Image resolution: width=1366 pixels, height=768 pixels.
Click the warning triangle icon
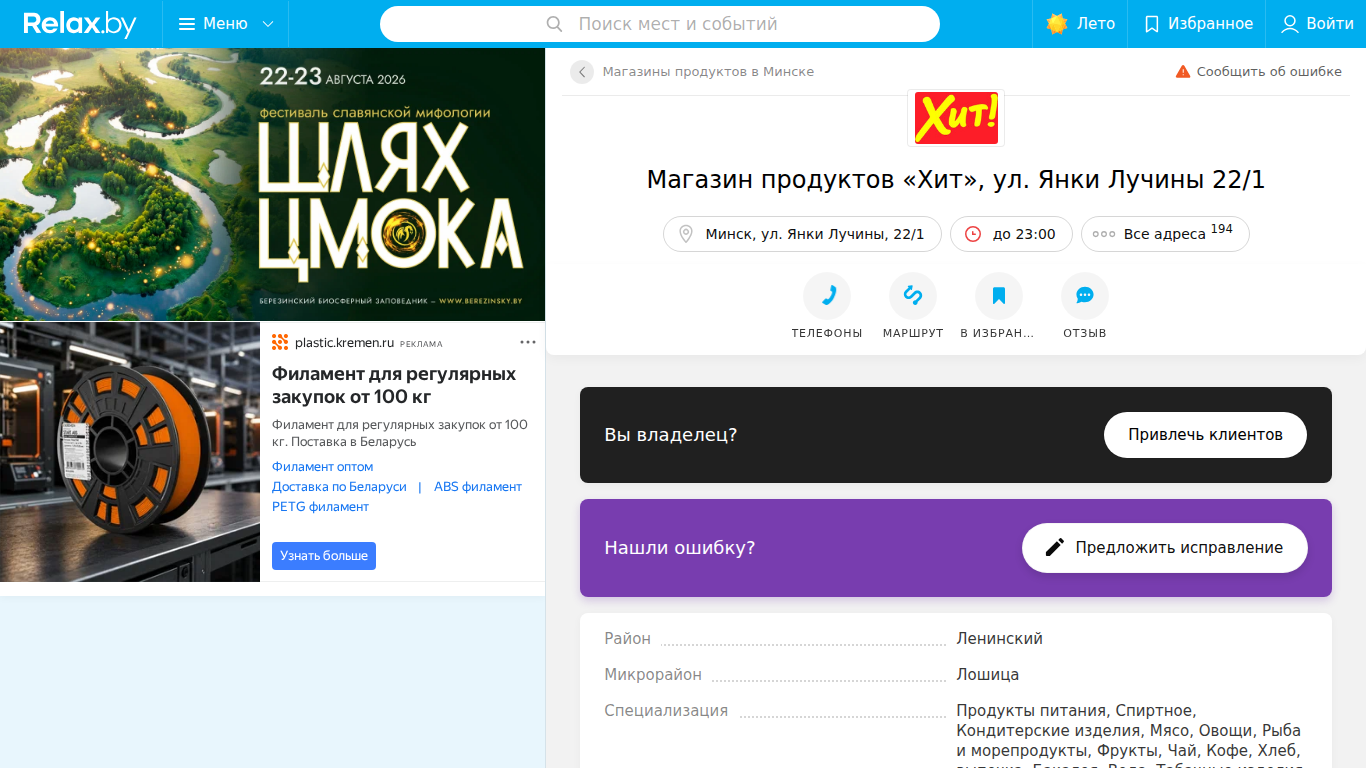pos(1183,72)
